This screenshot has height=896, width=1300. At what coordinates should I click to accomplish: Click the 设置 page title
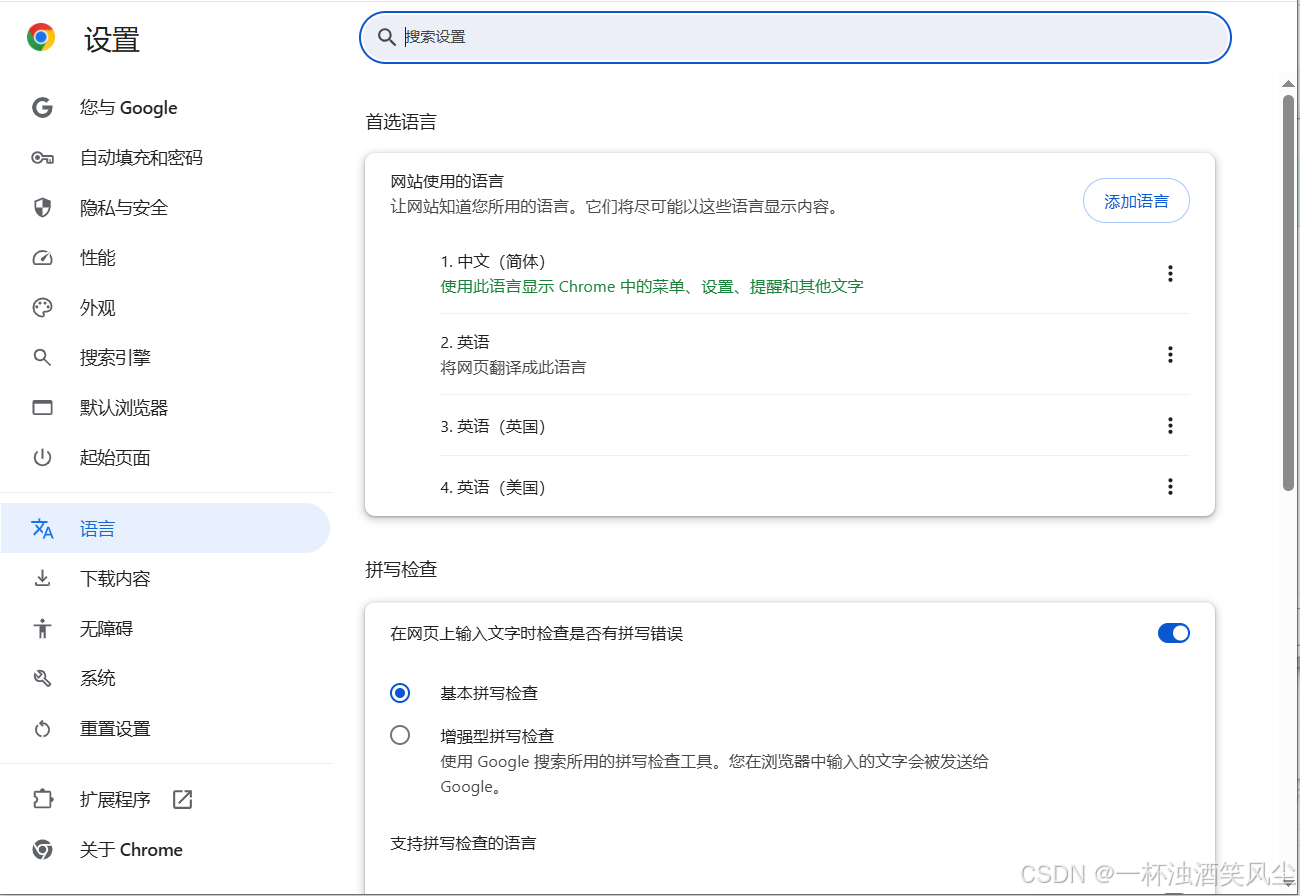pos(112,39)
